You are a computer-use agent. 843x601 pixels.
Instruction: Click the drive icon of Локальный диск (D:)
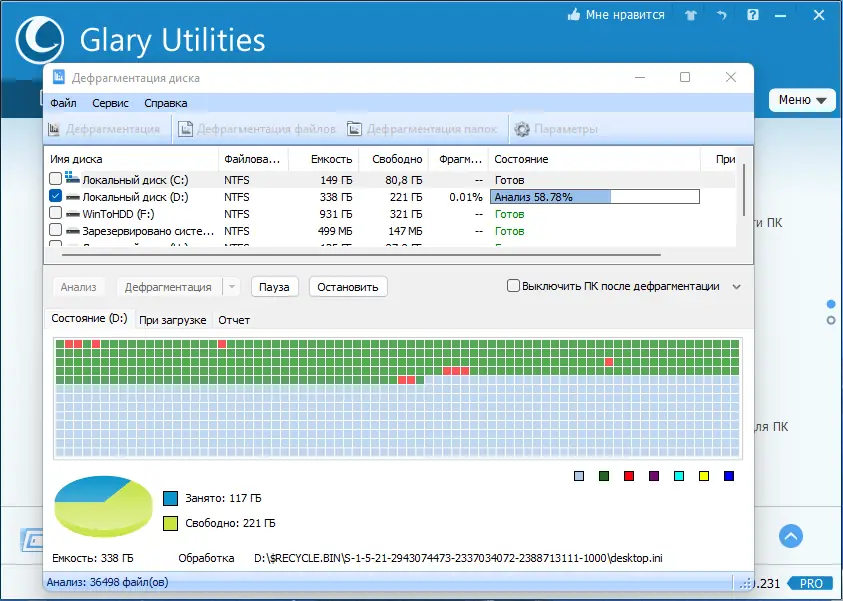[73, 197]
